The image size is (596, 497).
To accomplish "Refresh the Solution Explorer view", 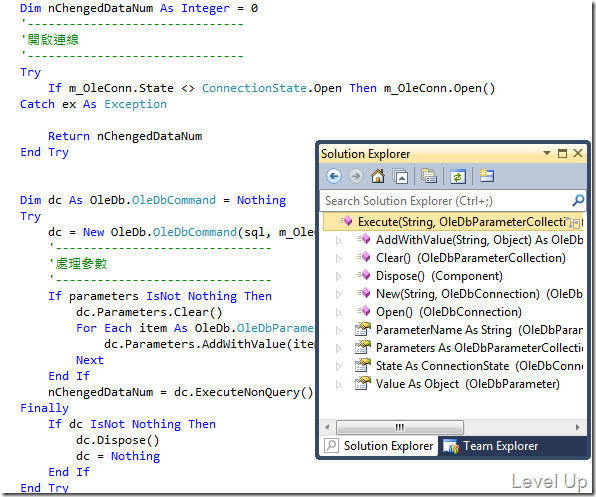I will coord(458,177).
